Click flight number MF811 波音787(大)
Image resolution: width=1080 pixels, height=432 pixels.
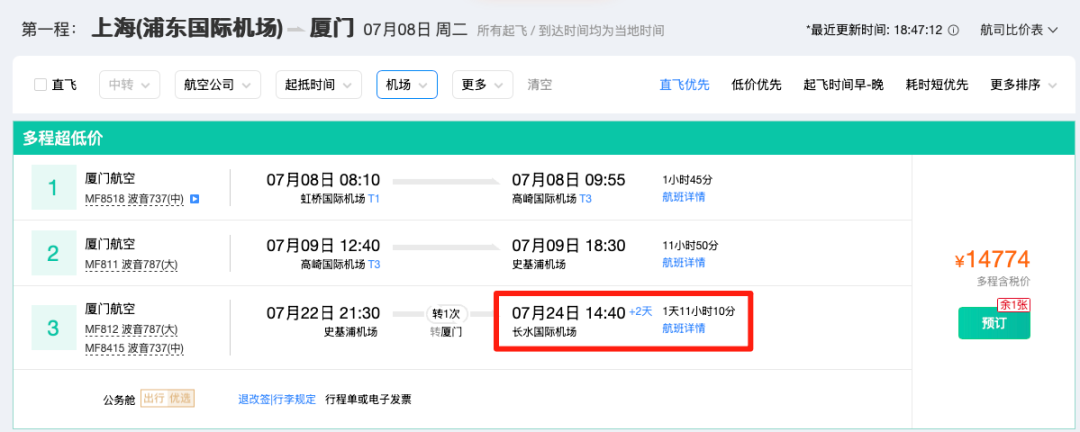[131, 265]
